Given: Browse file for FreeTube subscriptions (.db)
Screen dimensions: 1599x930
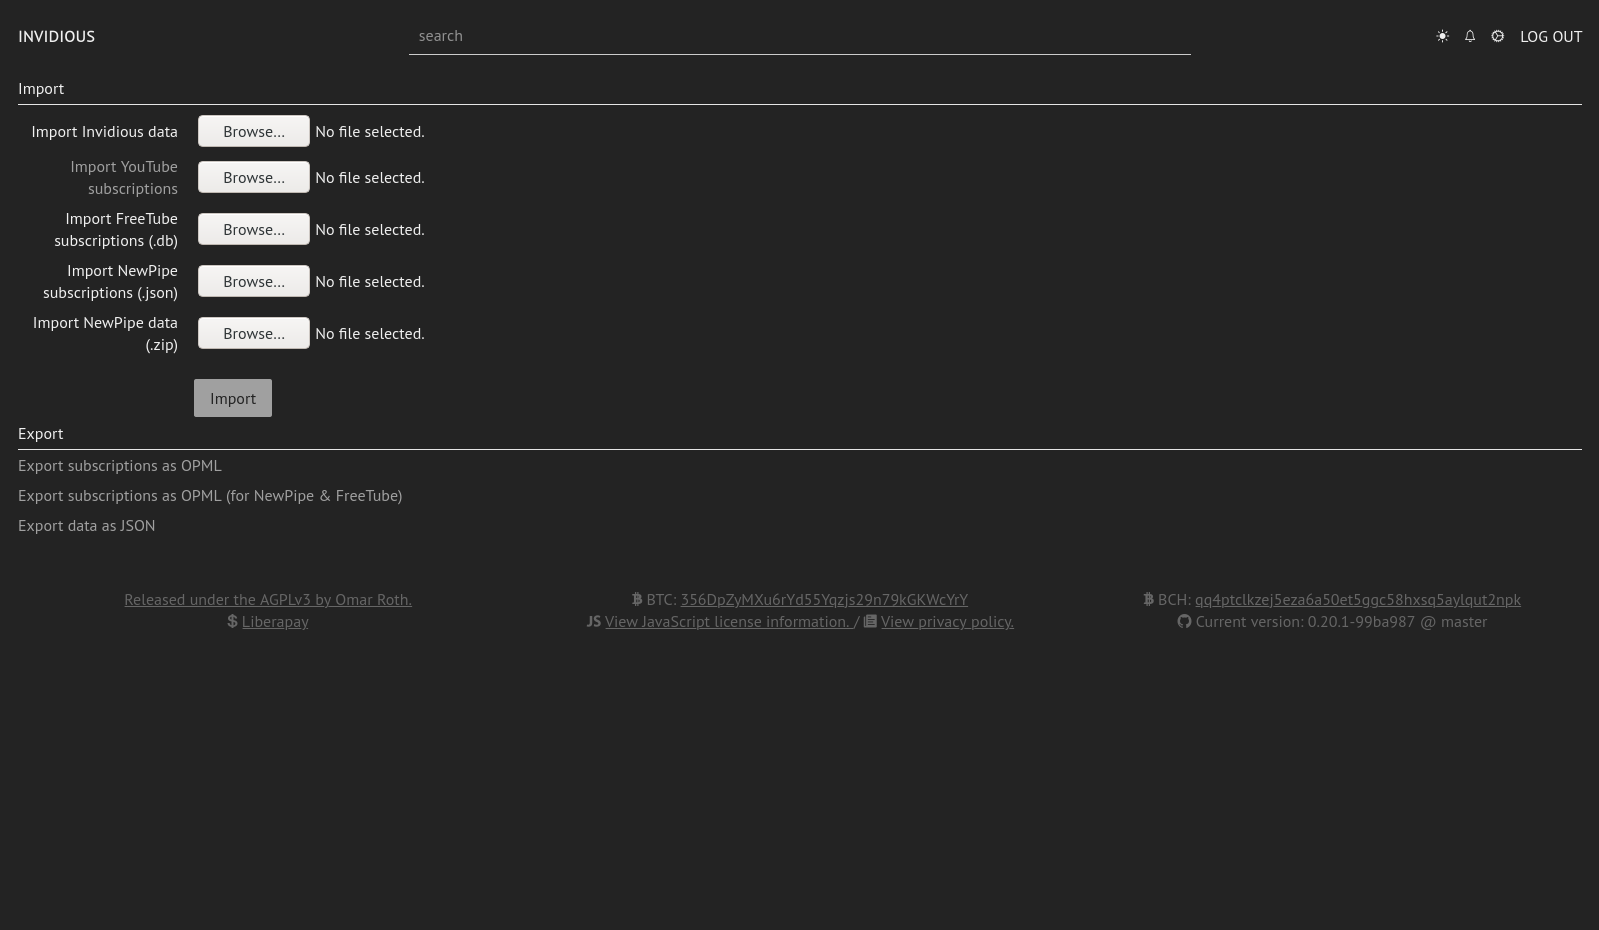Looking at the screenshot, I should point(254,229).
